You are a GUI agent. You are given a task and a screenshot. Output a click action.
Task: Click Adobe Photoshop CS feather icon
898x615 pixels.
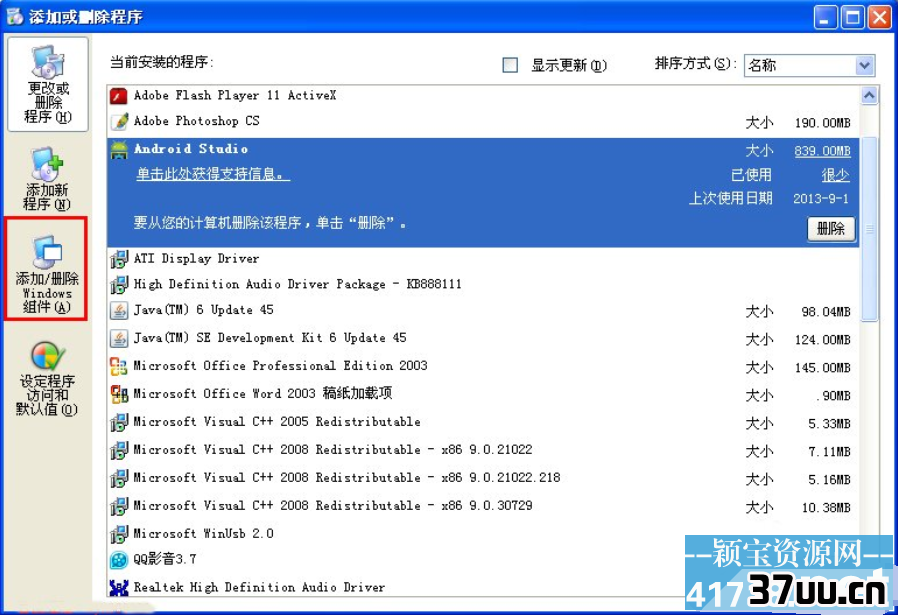click(119, 121)
